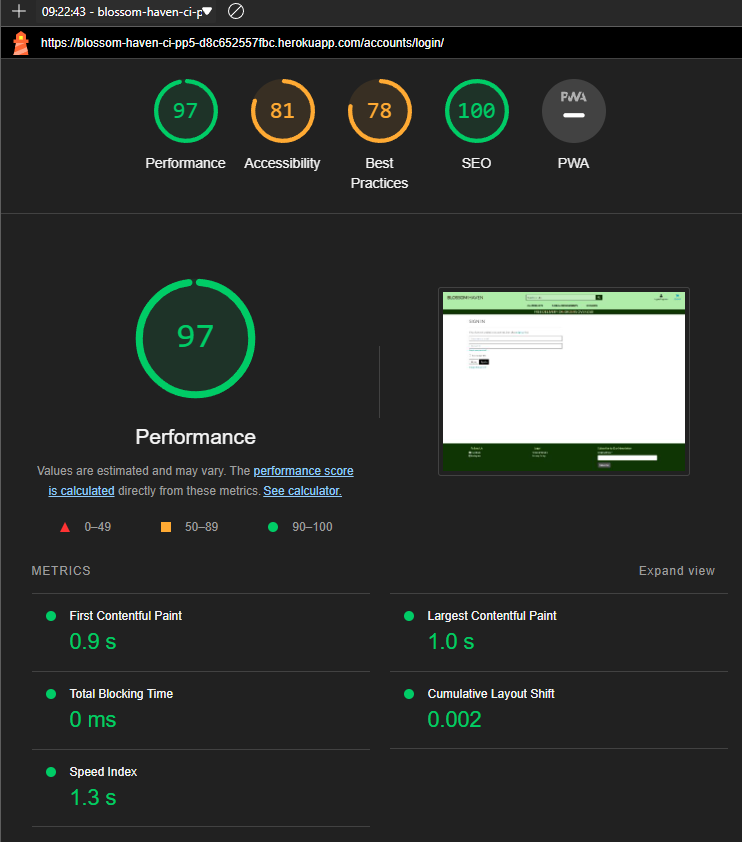The width and height of the screenshot is (742, 842).
Task: Toggle Expand view for metrics
Action: click(676, 571)
